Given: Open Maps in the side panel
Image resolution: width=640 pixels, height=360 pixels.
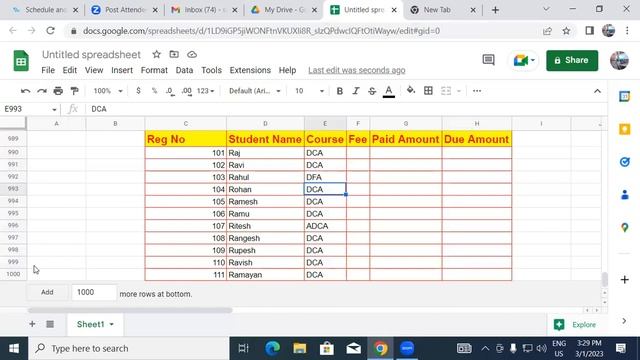Looking at the screenshot, I should pos(624,227).
